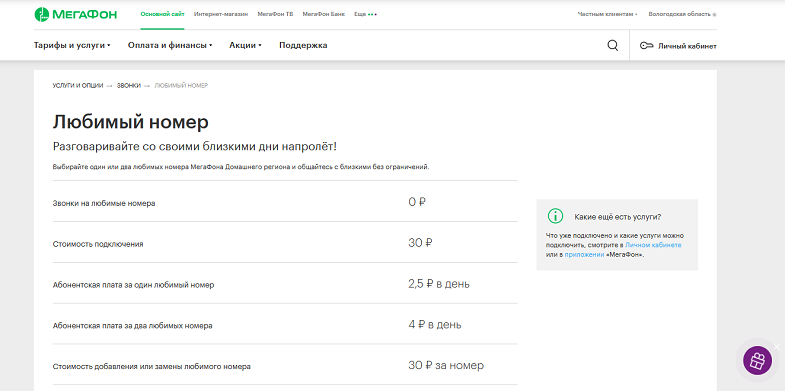This screenshot has height=391, width=785.
Task: Open the Частным клиентам dropdown
Action: click(607, 15)
